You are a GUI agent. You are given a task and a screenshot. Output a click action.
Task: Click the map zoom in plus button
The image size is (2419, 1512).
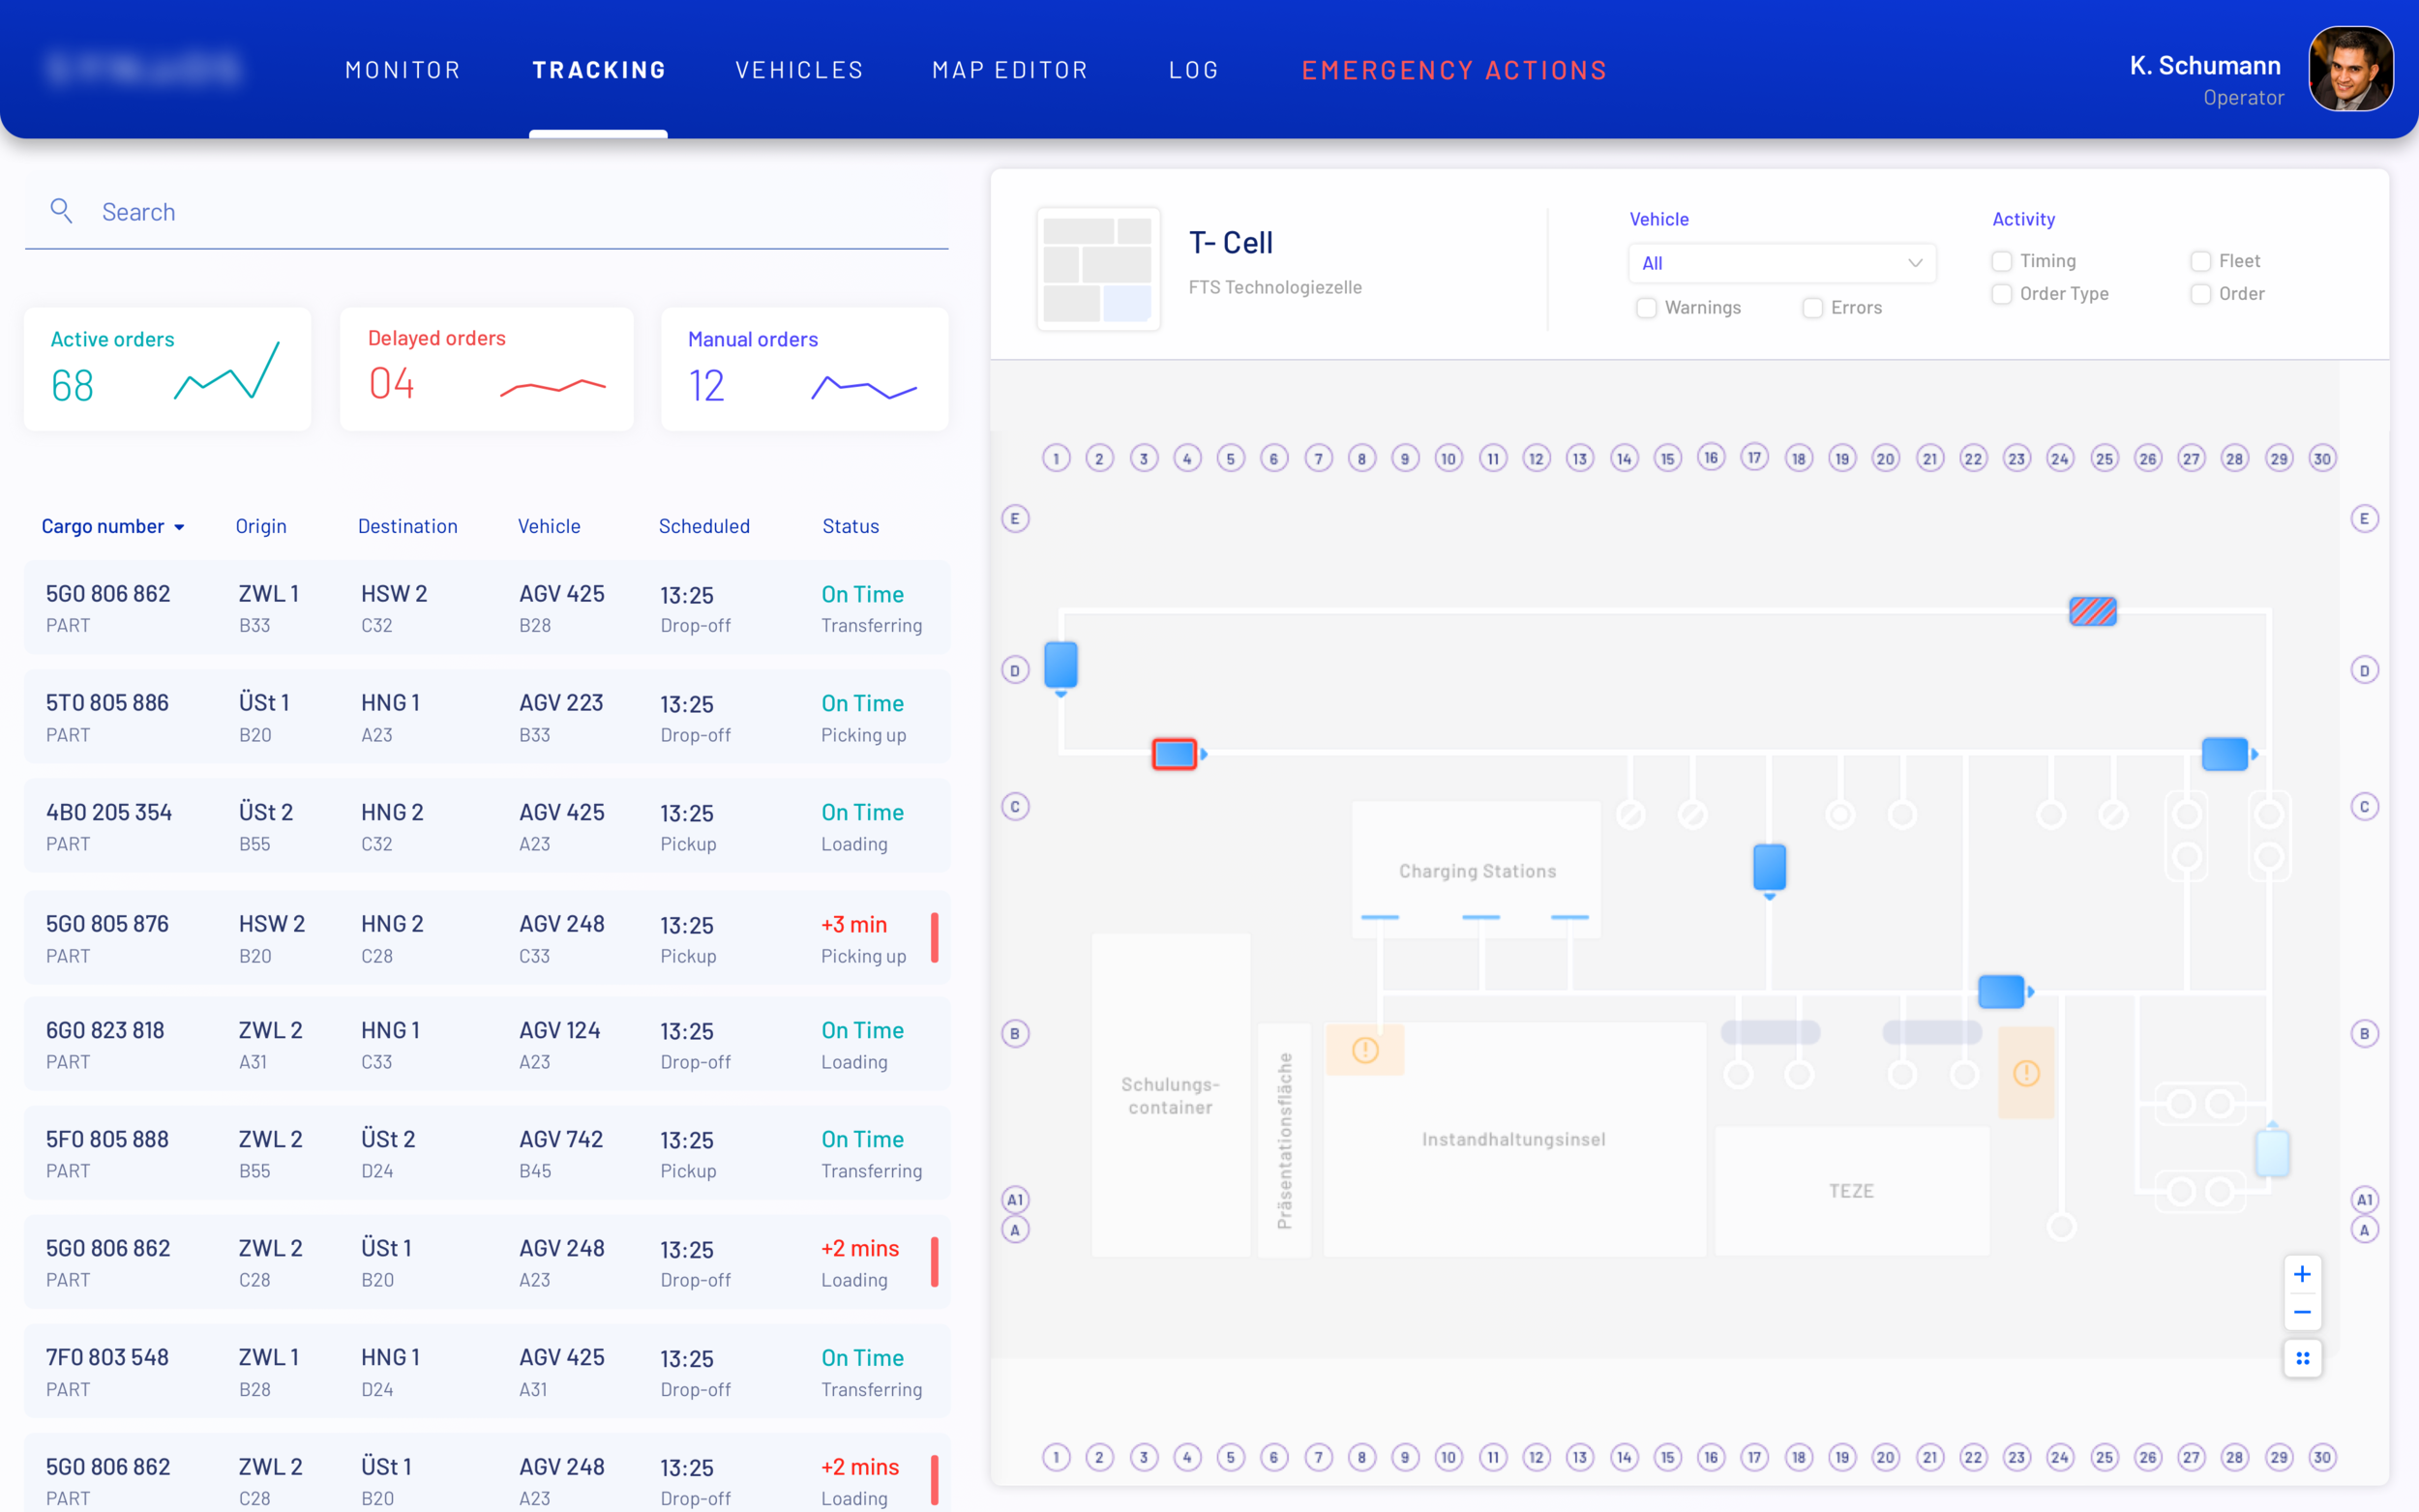pos(2302,1274)
